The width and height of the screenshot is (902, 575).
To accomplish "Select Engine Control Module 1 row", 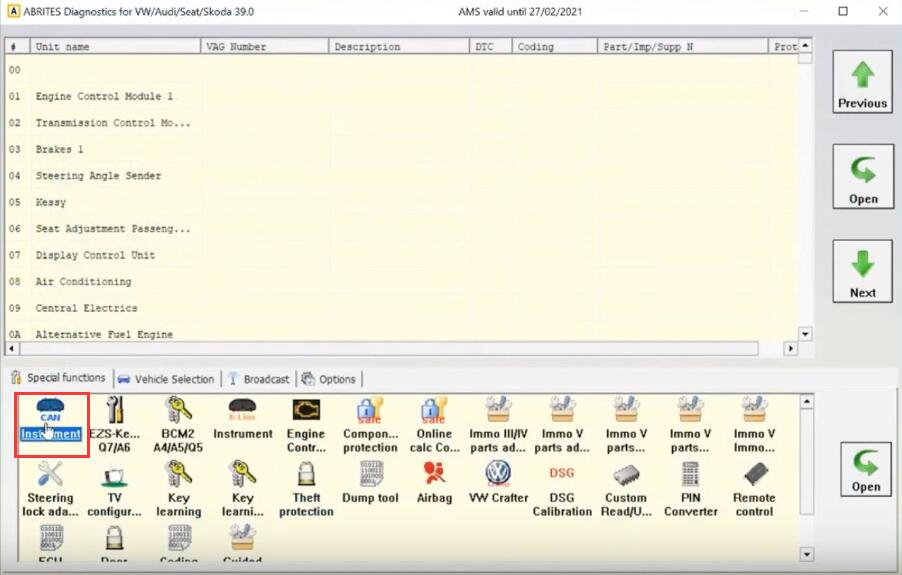I will point(402,96).
